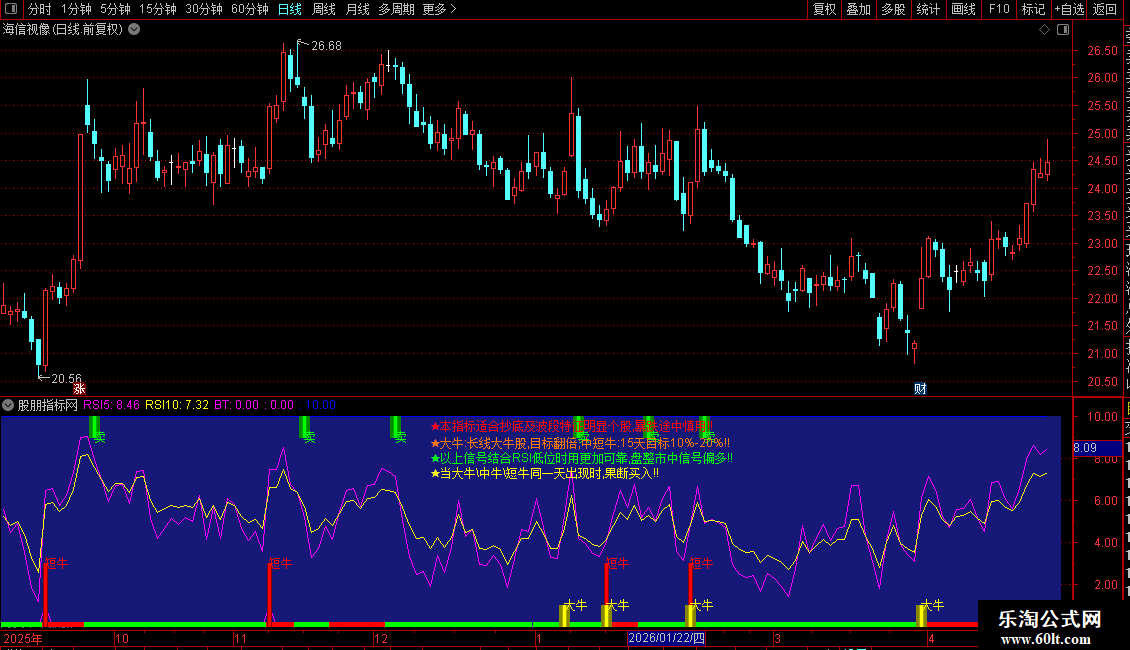The width and height of the screenshot is (1130, 650).
Task: Select the 60分钟 period tab
Action: [x=250, y=9]
